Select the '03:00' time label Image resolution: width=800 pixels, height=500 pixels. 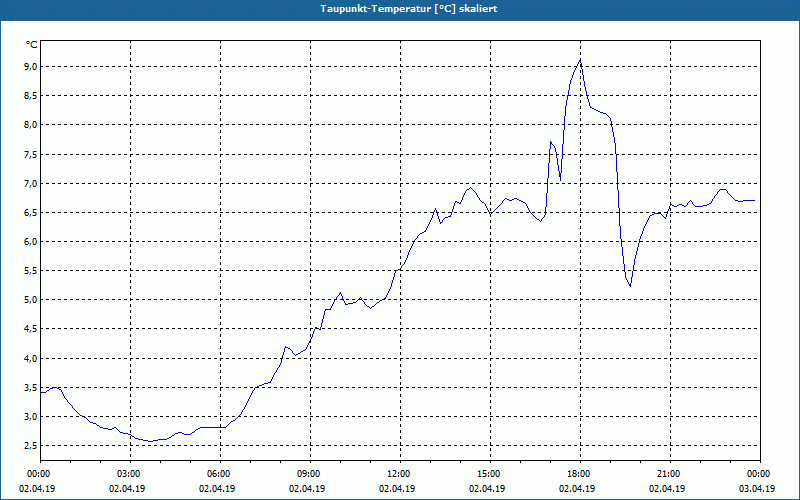point(128,474)
